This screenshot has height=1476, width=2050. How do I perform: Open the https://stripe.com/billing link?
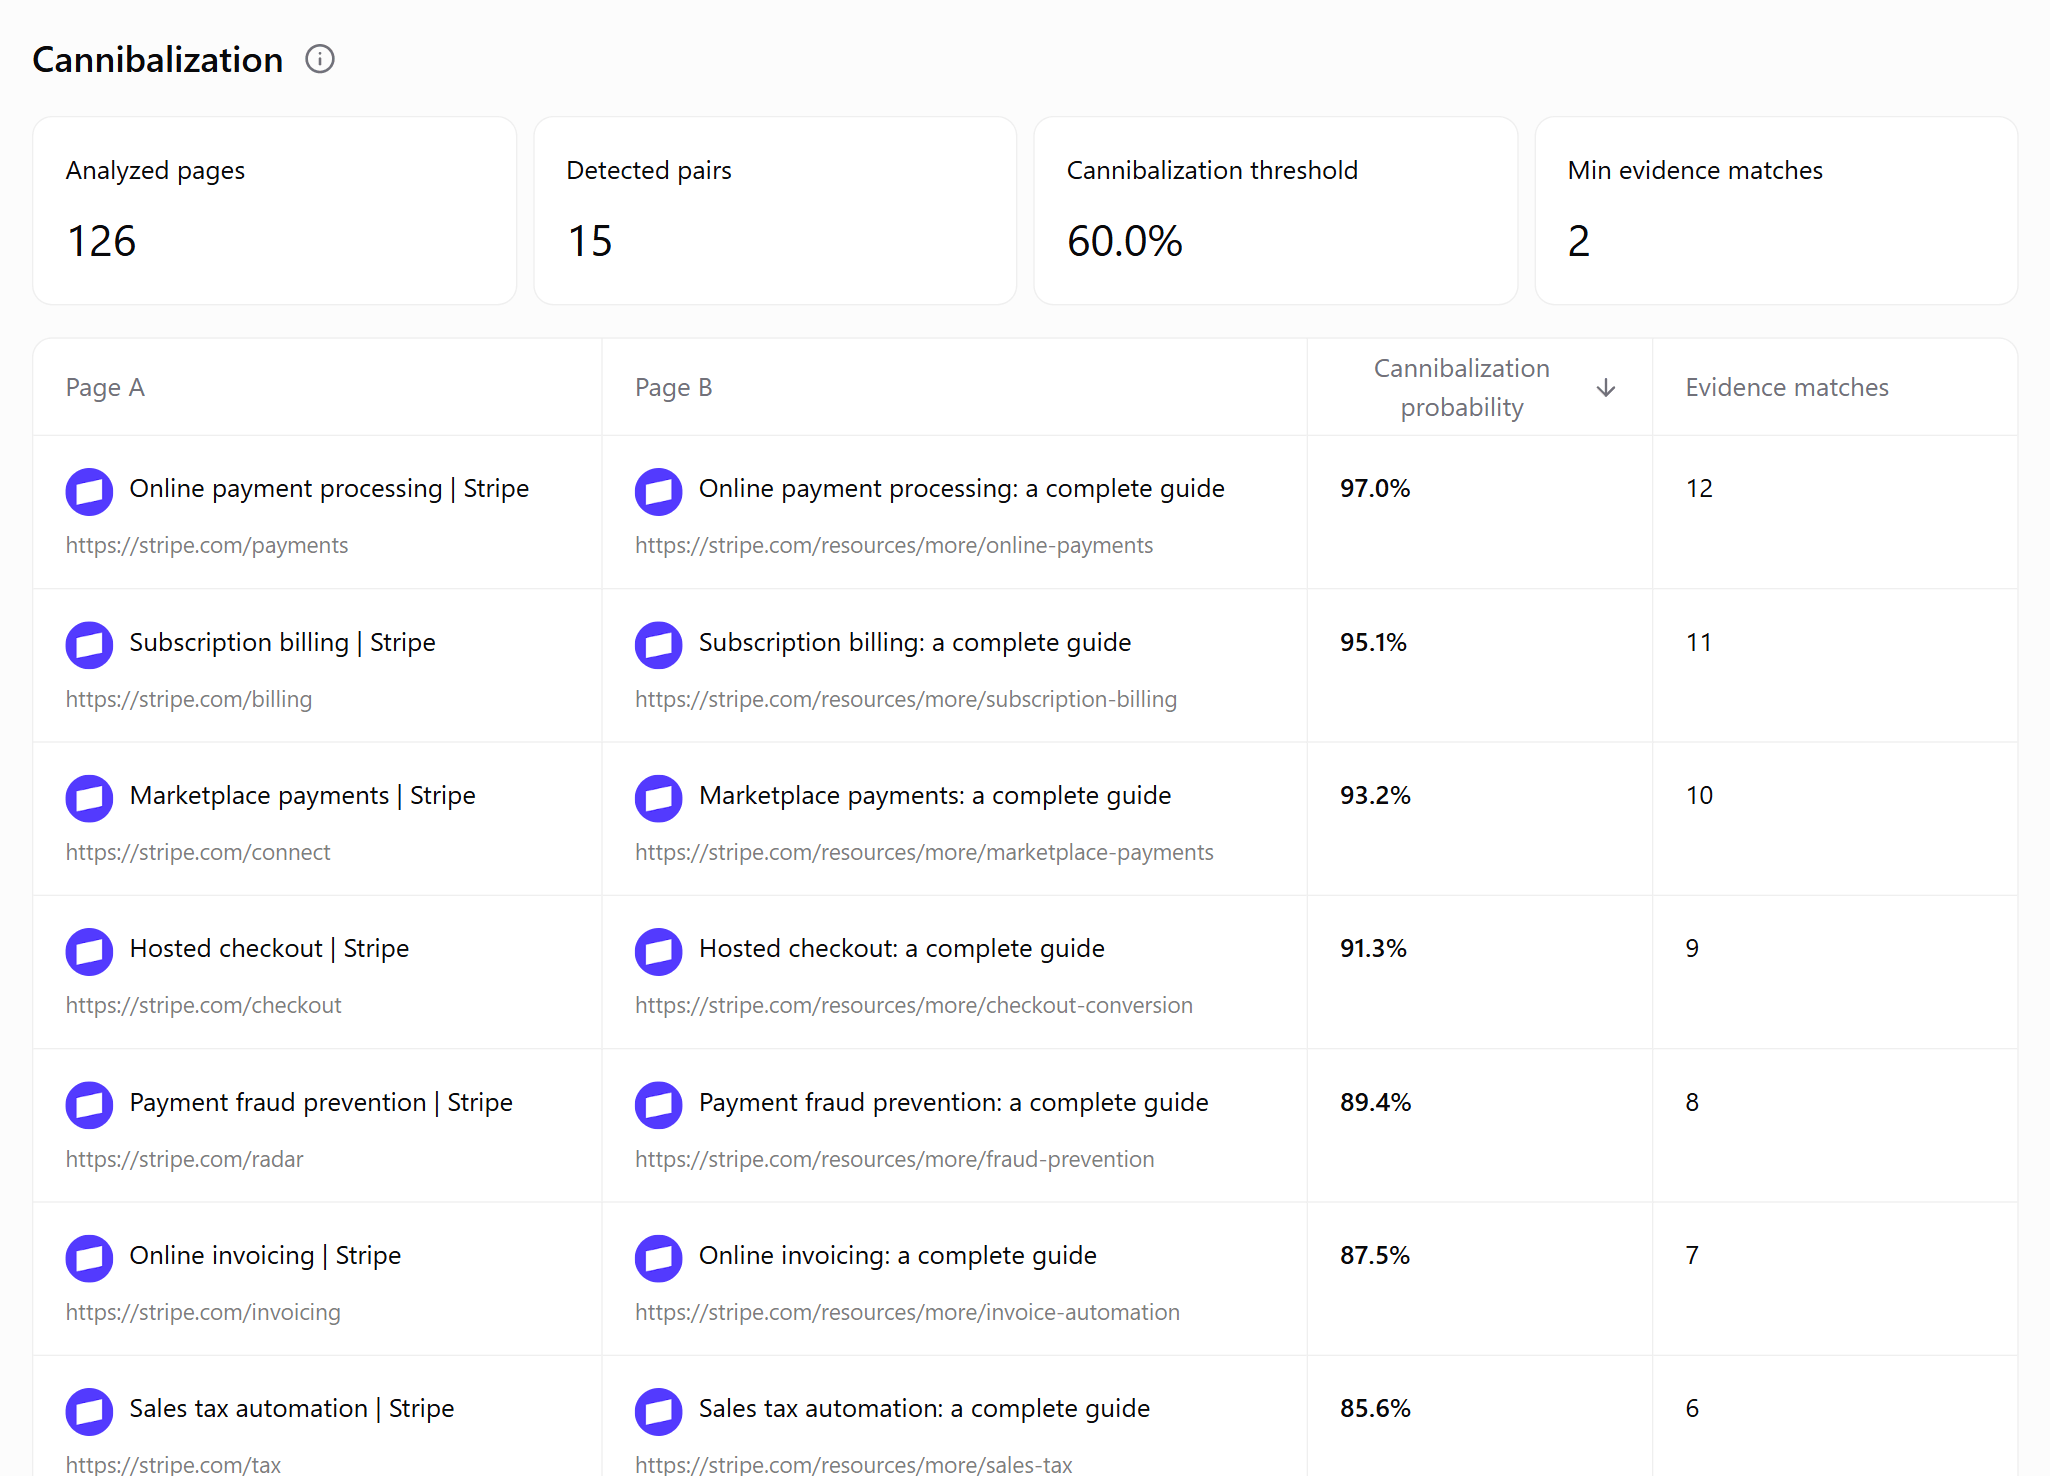[x=189, y=699]
